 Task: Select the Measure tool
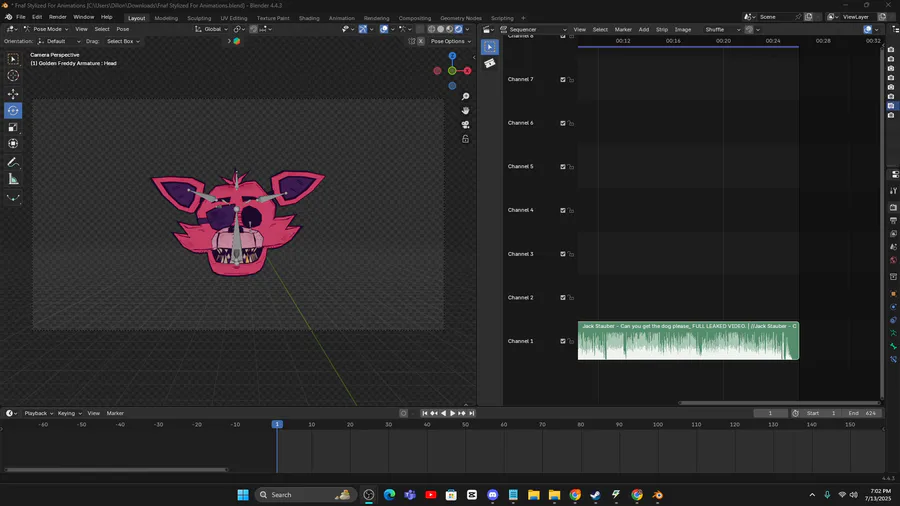13,180
